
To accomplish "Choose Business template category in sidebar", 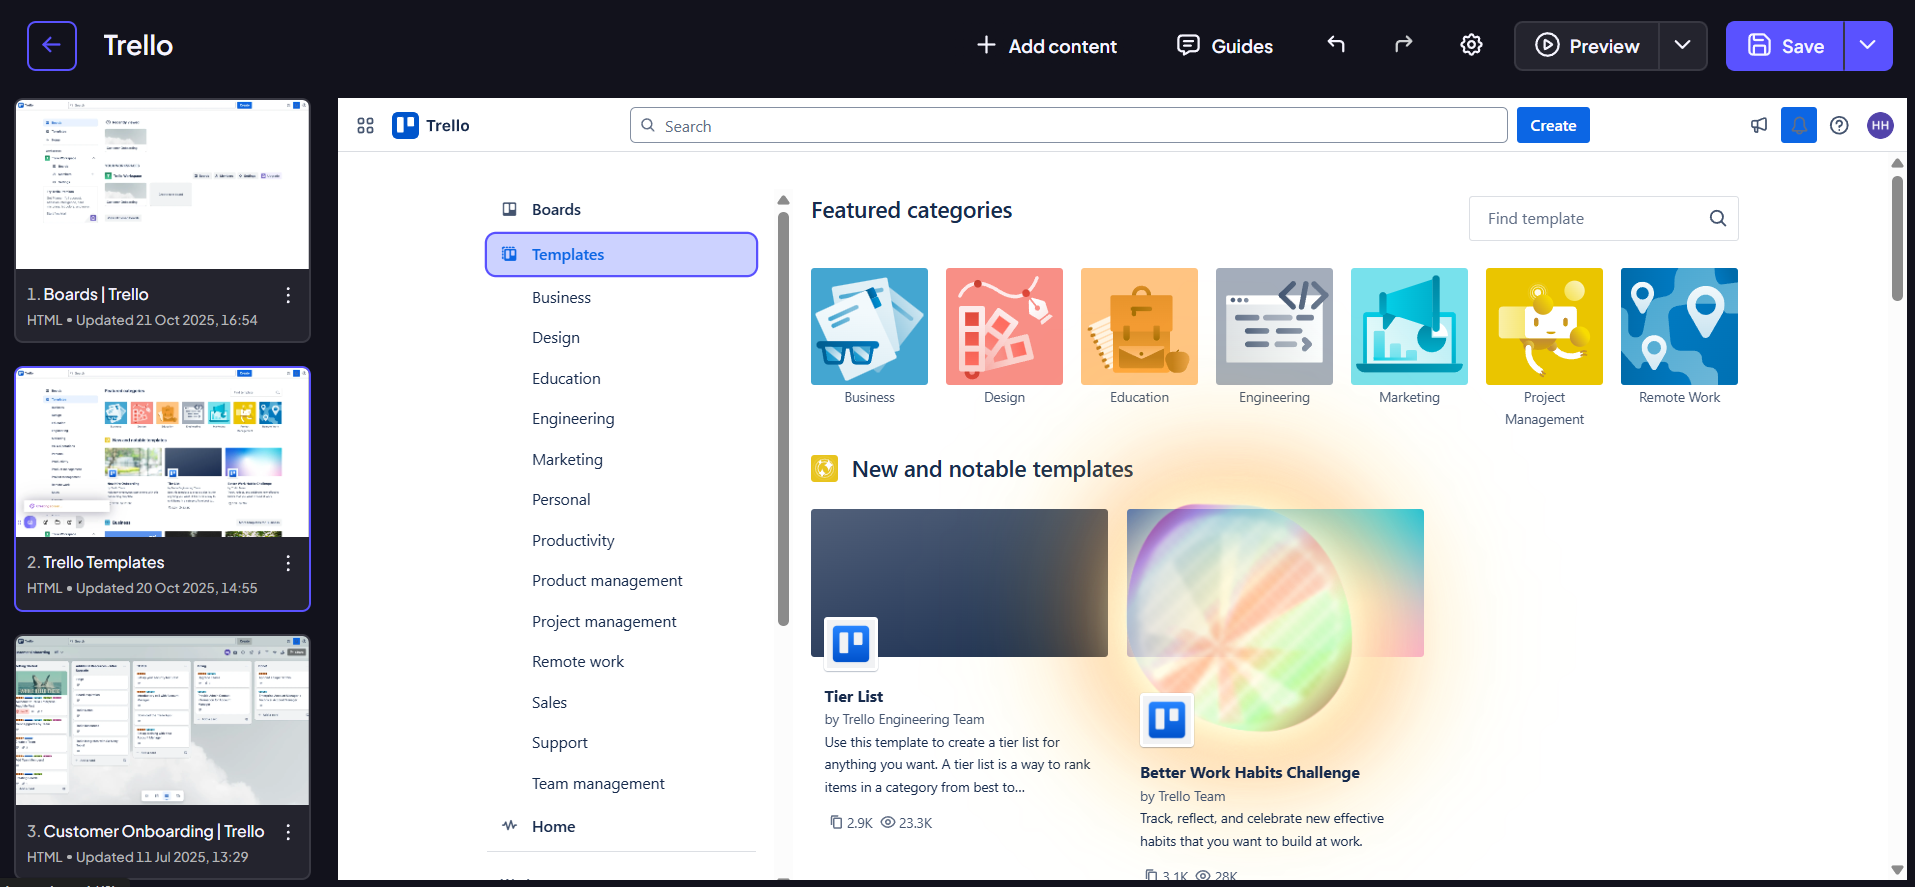I will point(561,298).
